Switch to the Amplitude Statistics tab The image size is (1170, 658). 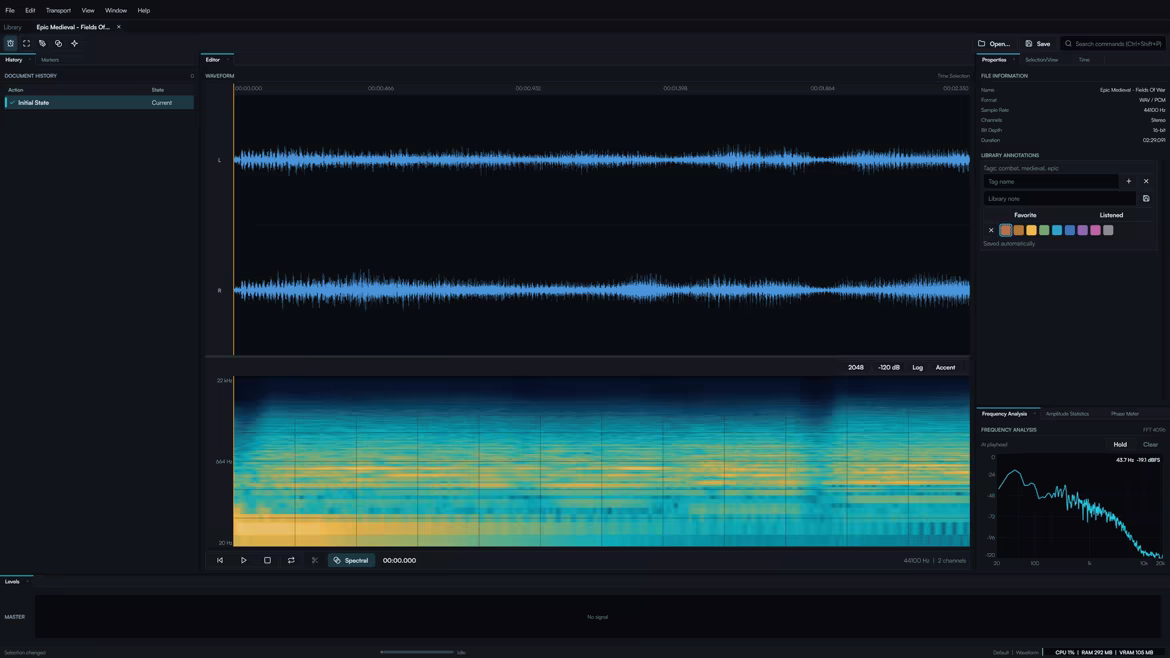[1067, 414]
